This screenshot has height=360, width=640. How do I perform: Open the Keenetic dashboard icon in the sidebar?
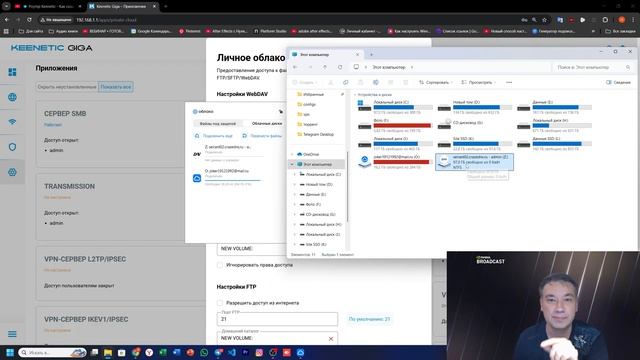tap(12, 72)
